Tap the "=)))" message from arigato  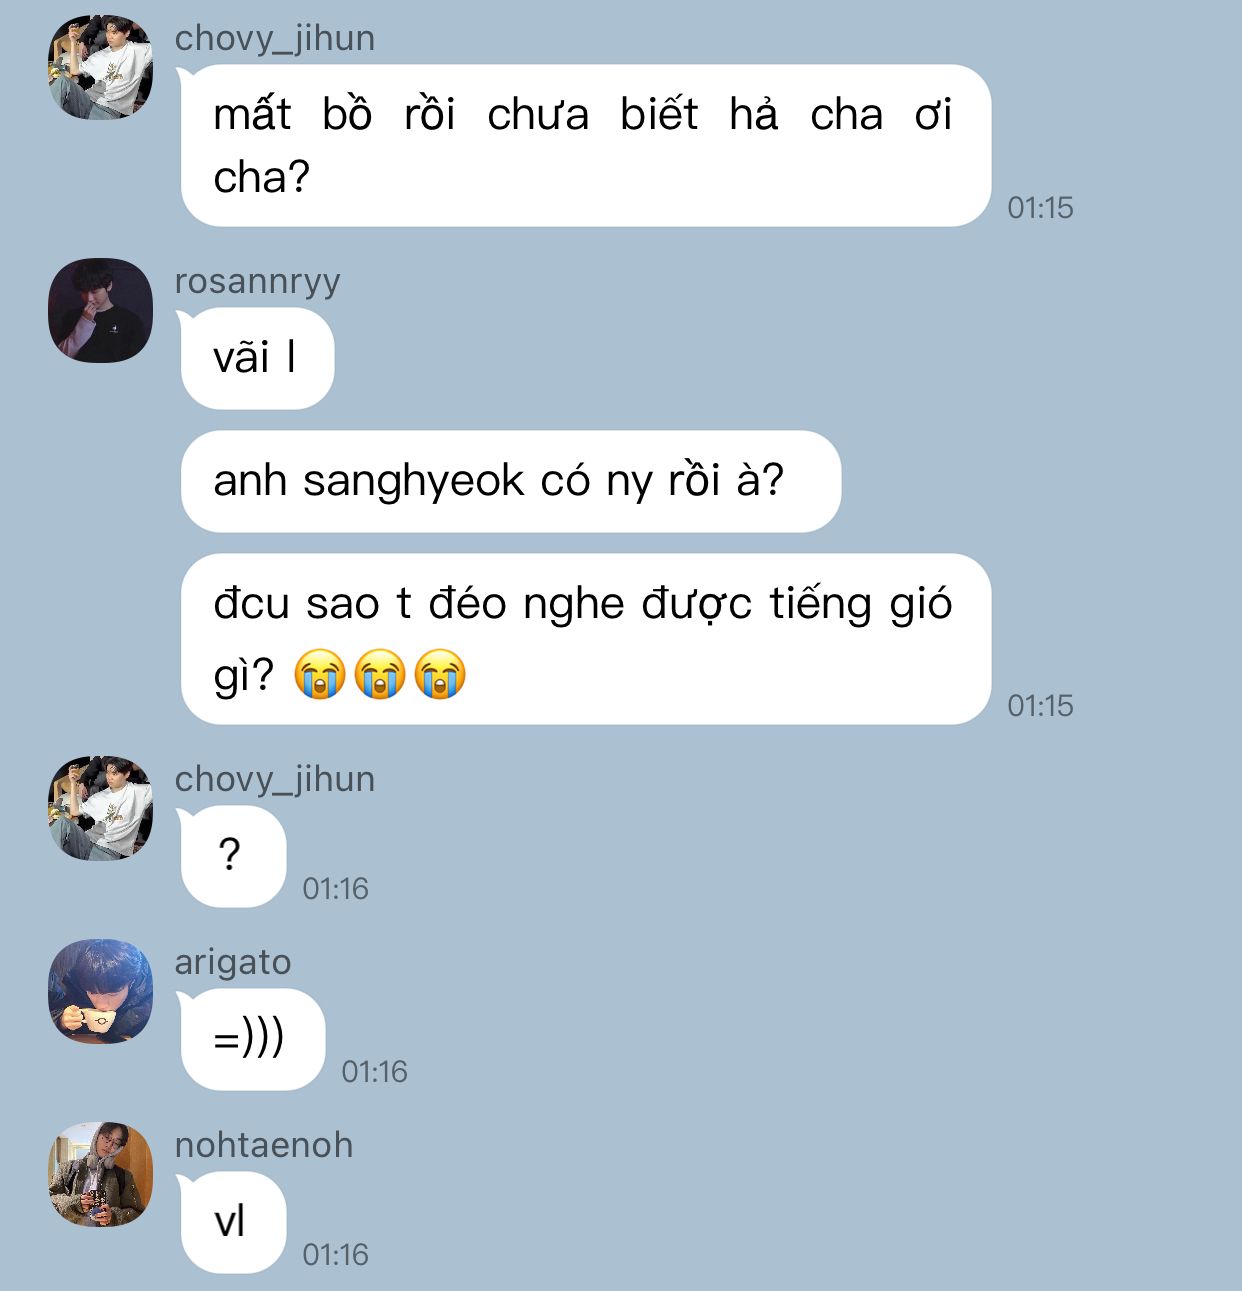252,1039
